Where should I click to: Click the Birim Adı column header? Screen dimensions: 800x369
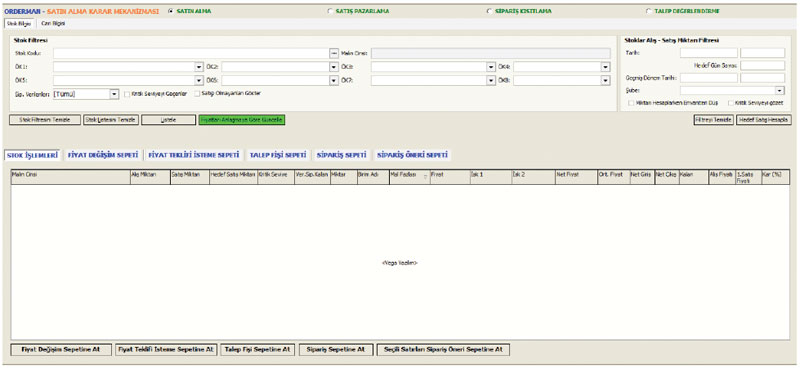[x=373, y=177]
